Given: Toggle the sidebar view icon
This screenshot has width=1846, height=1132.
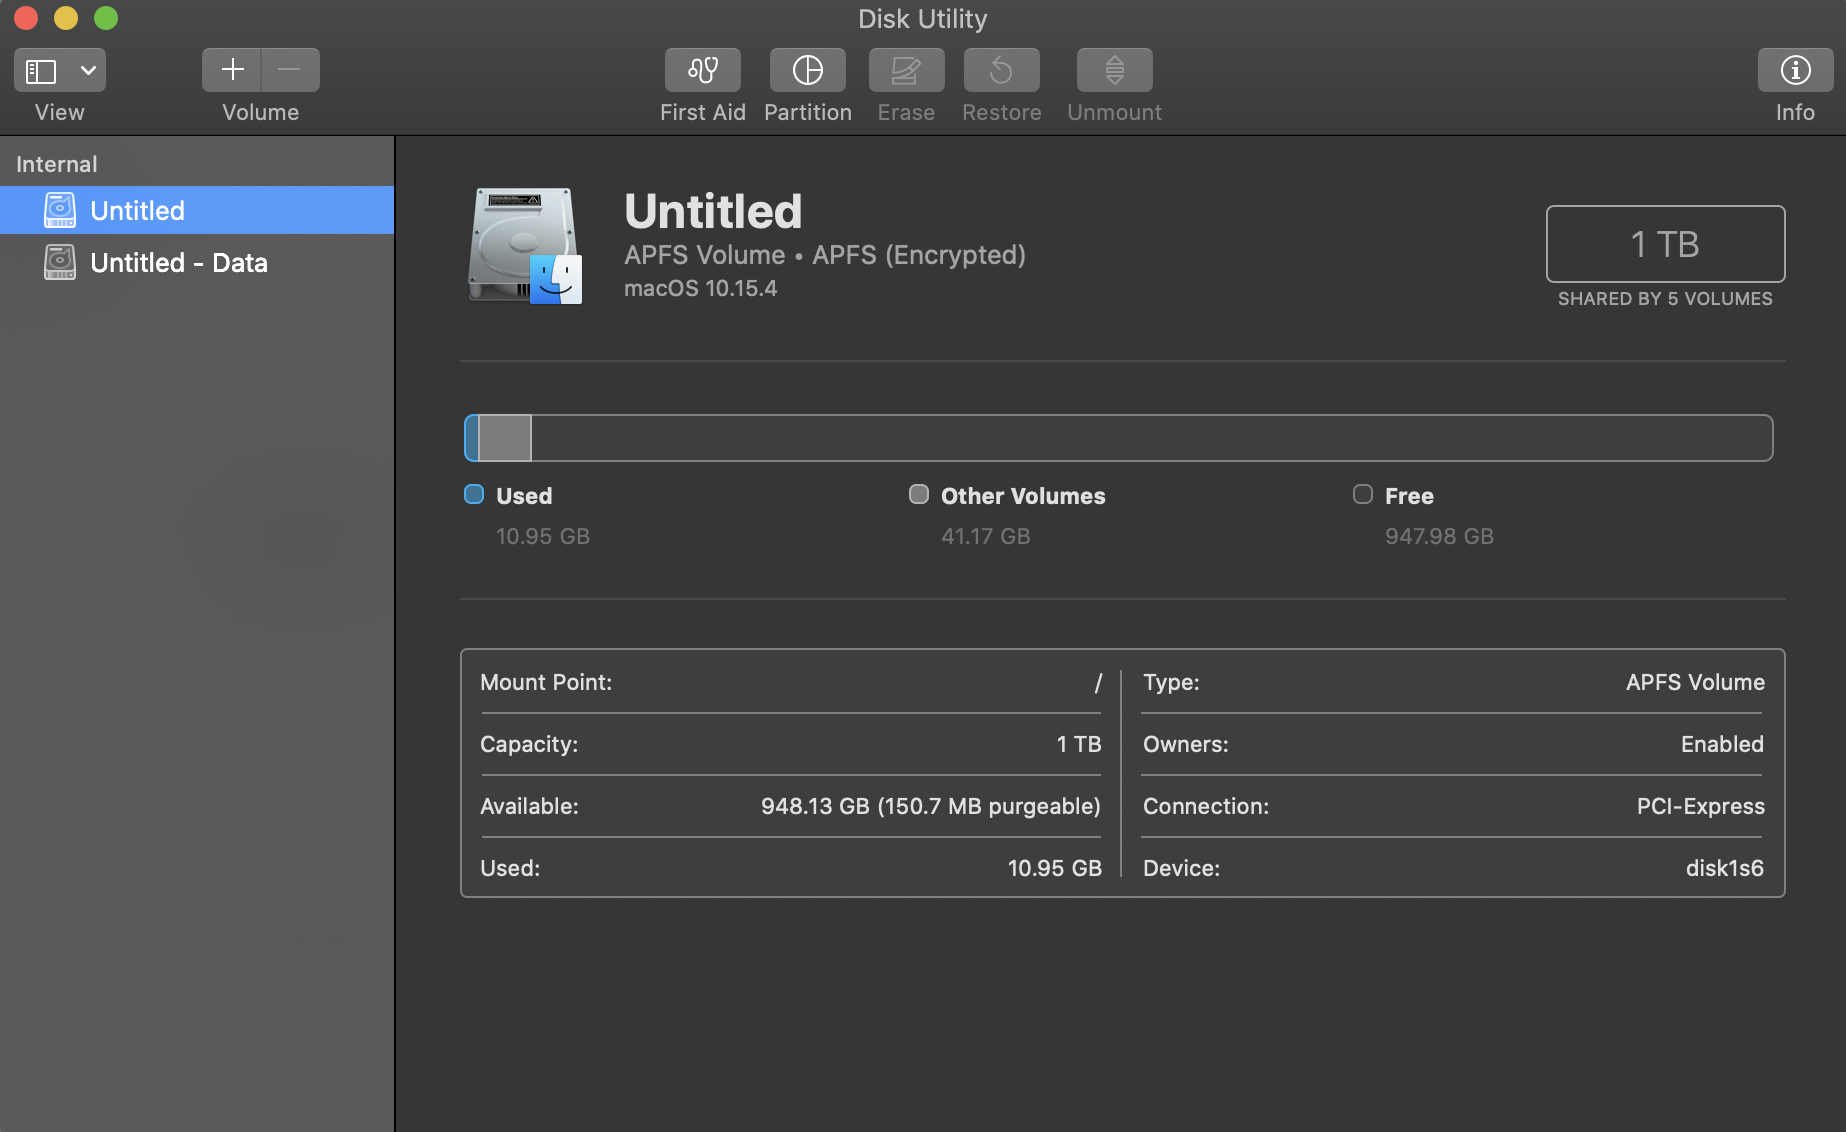Looking at the screenshot, I should coord(41,71).
